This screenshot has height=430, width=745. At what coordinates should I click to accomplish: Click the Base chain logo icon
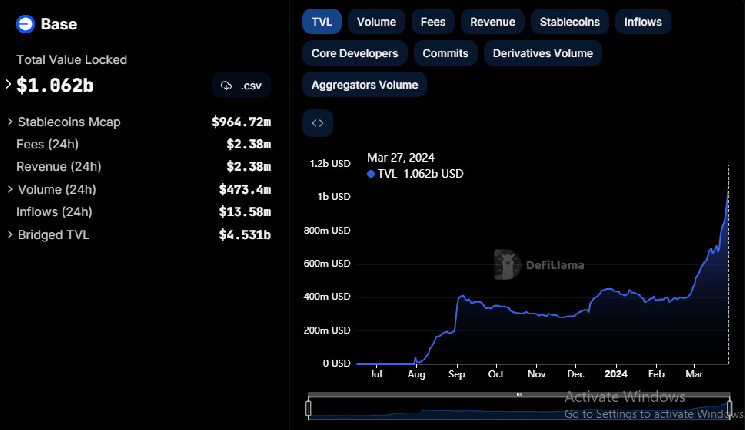[25, 24]
